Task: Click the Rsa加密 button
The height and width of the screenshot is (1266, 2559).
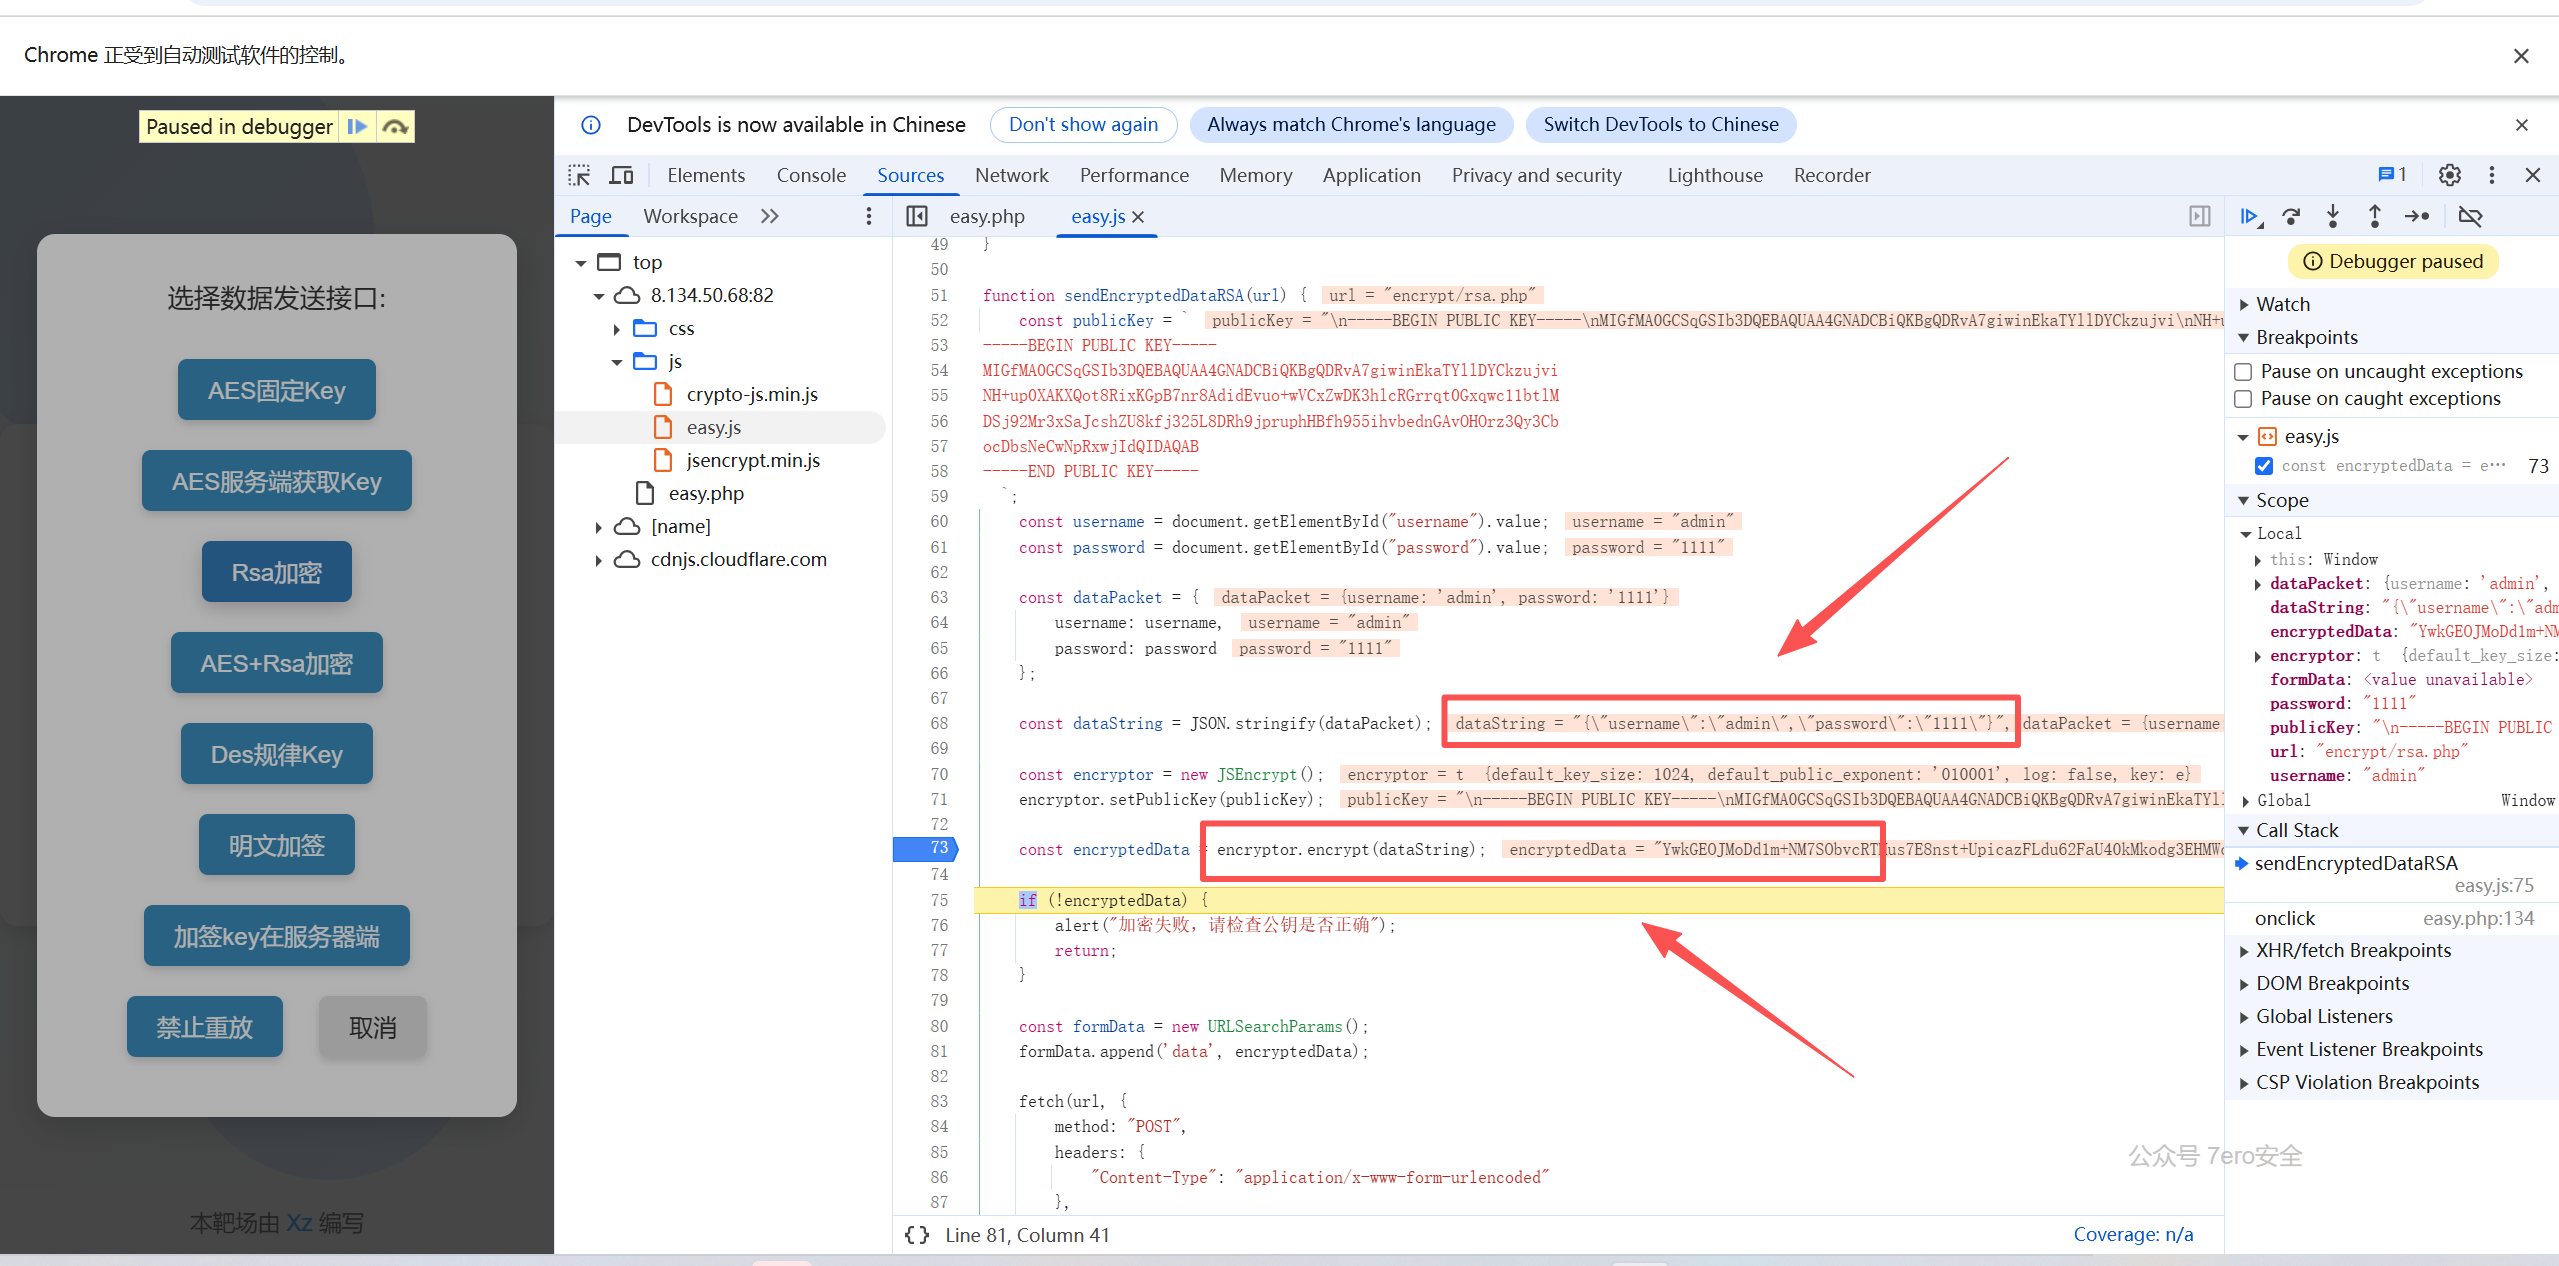Action: [276, 572]
